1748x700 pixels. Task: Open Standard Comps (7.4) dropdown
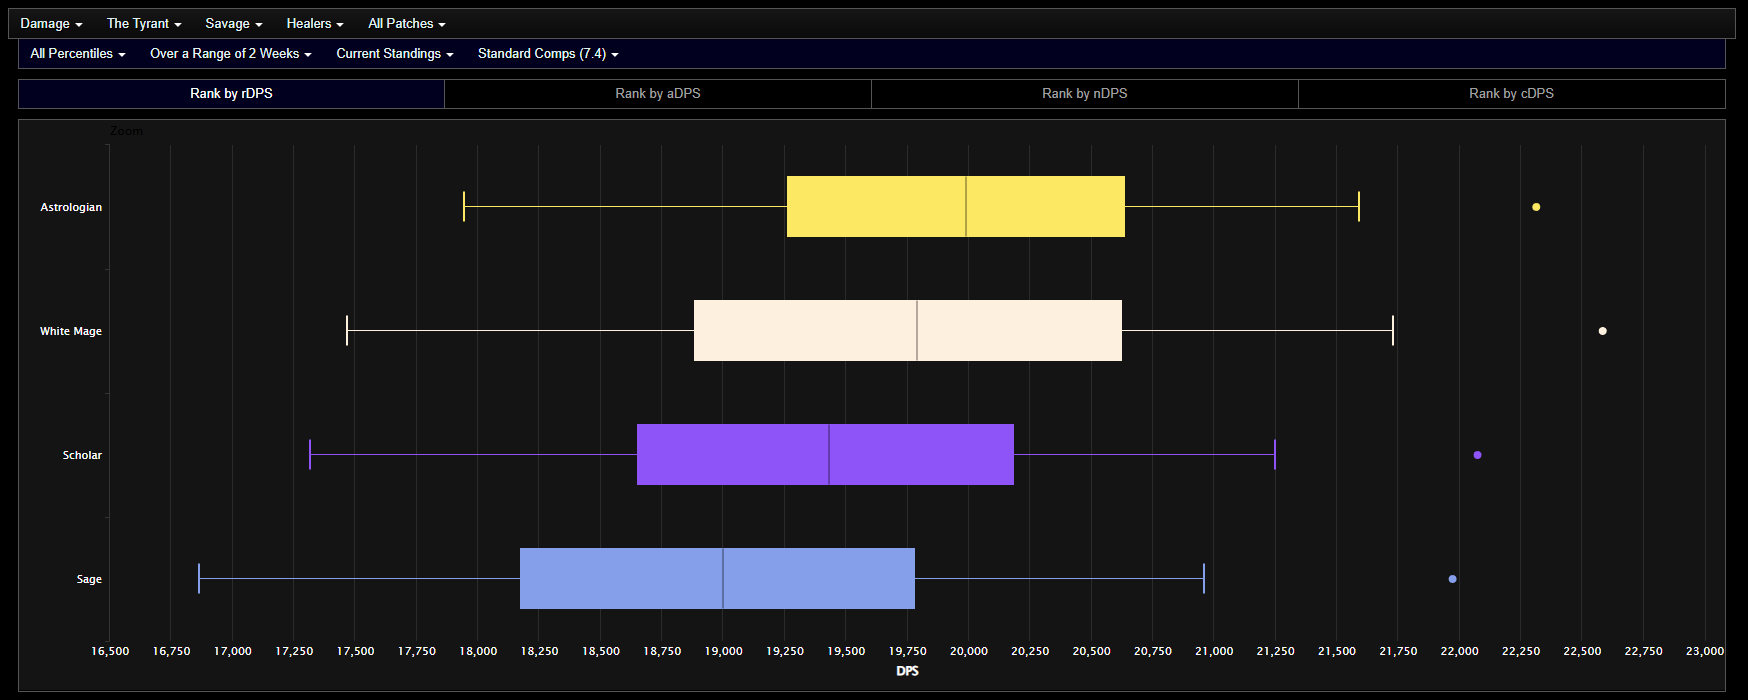548,53
